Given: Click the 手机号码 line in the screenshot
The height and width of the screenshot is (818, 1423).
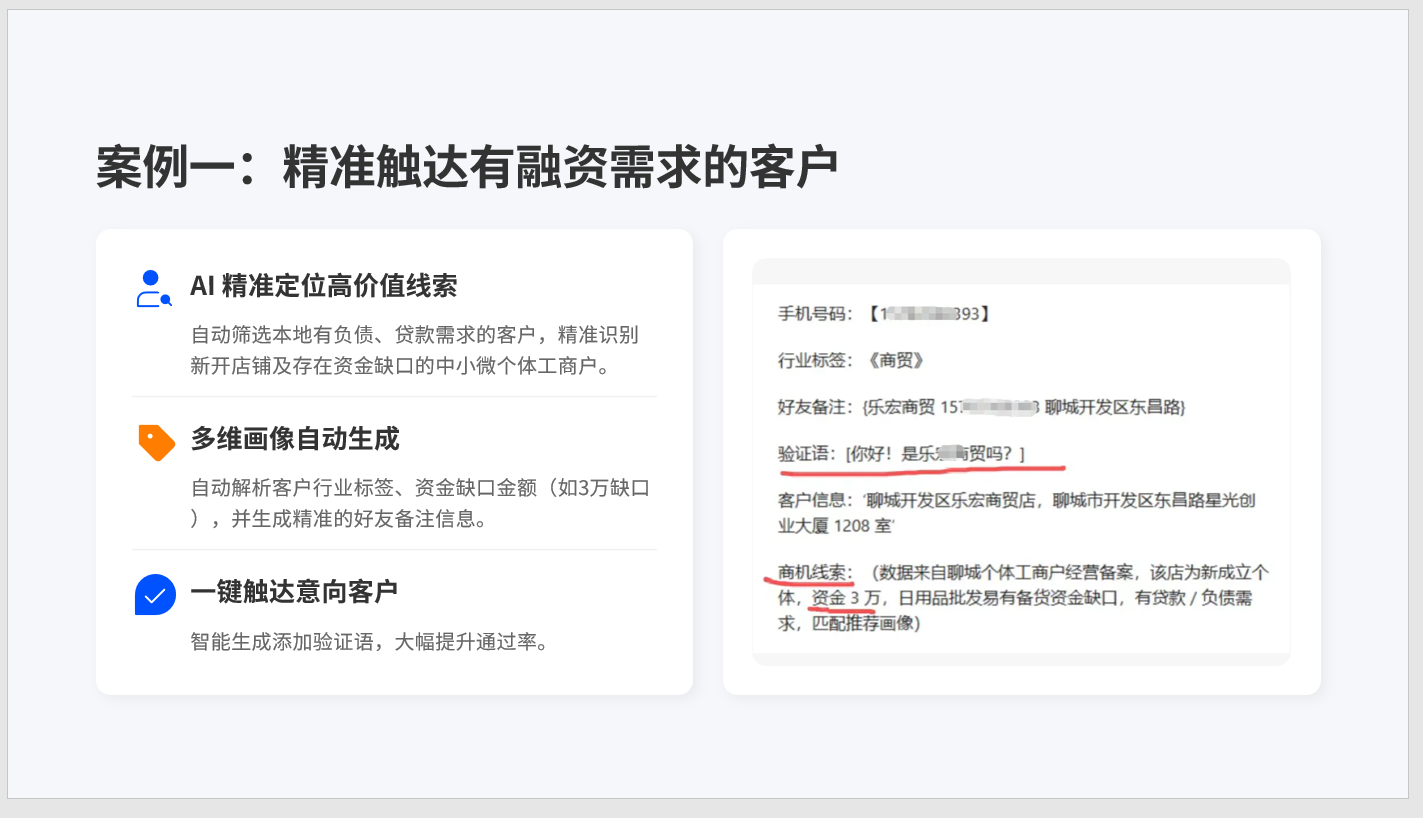Looking at the screenshot, I should point(884,314).
